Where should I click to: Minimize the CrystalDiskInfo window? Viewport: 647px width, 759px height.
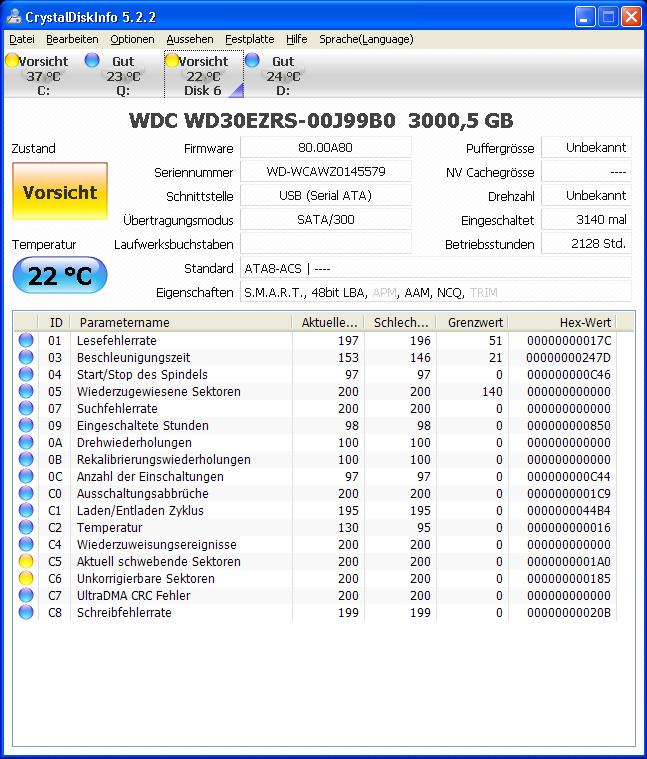(585, 17)
